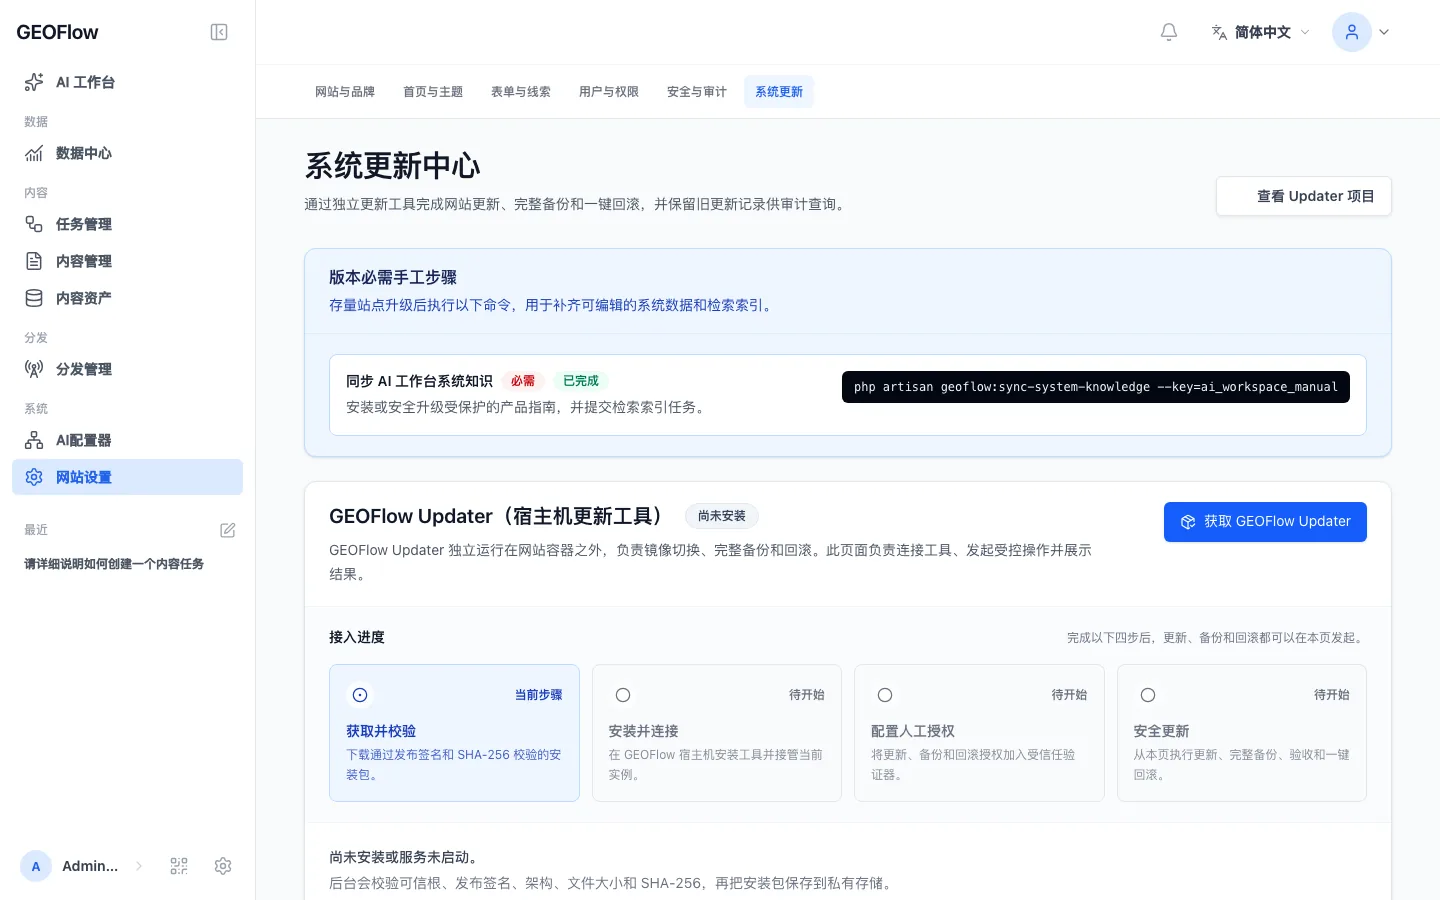The width and height of the screenshot is (1440, 900).
Task: Open AI配置器 network icon
Action: coord(34,440)
